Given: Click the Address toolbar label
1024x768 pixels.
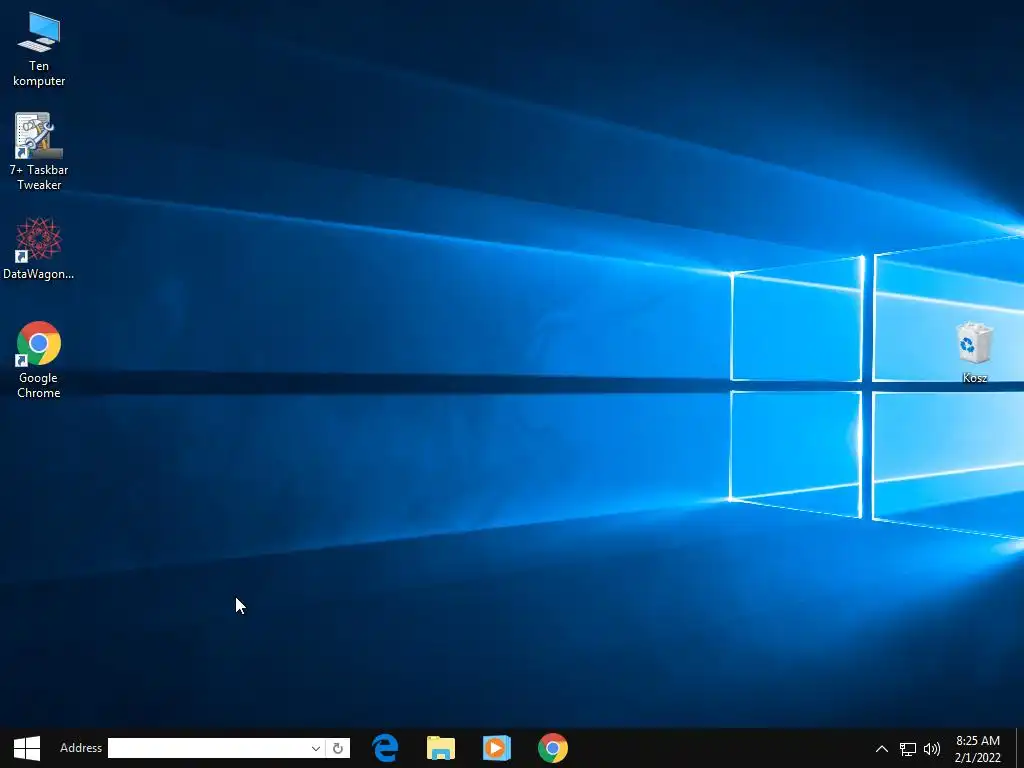Looking at the screenshot, I should click(81, 748).
